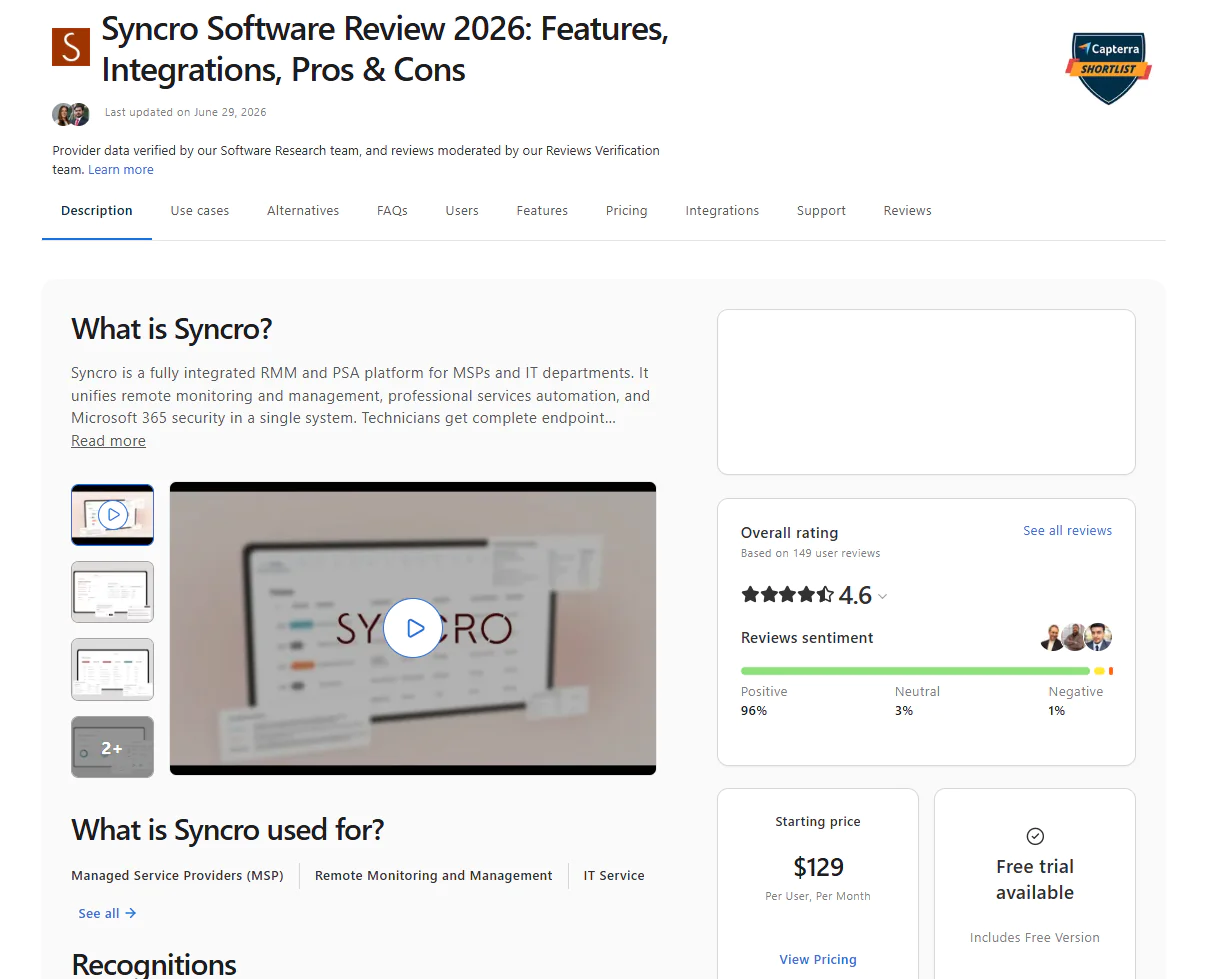
Task: Open the Use cases tab
Action: (x=200, y=211)
